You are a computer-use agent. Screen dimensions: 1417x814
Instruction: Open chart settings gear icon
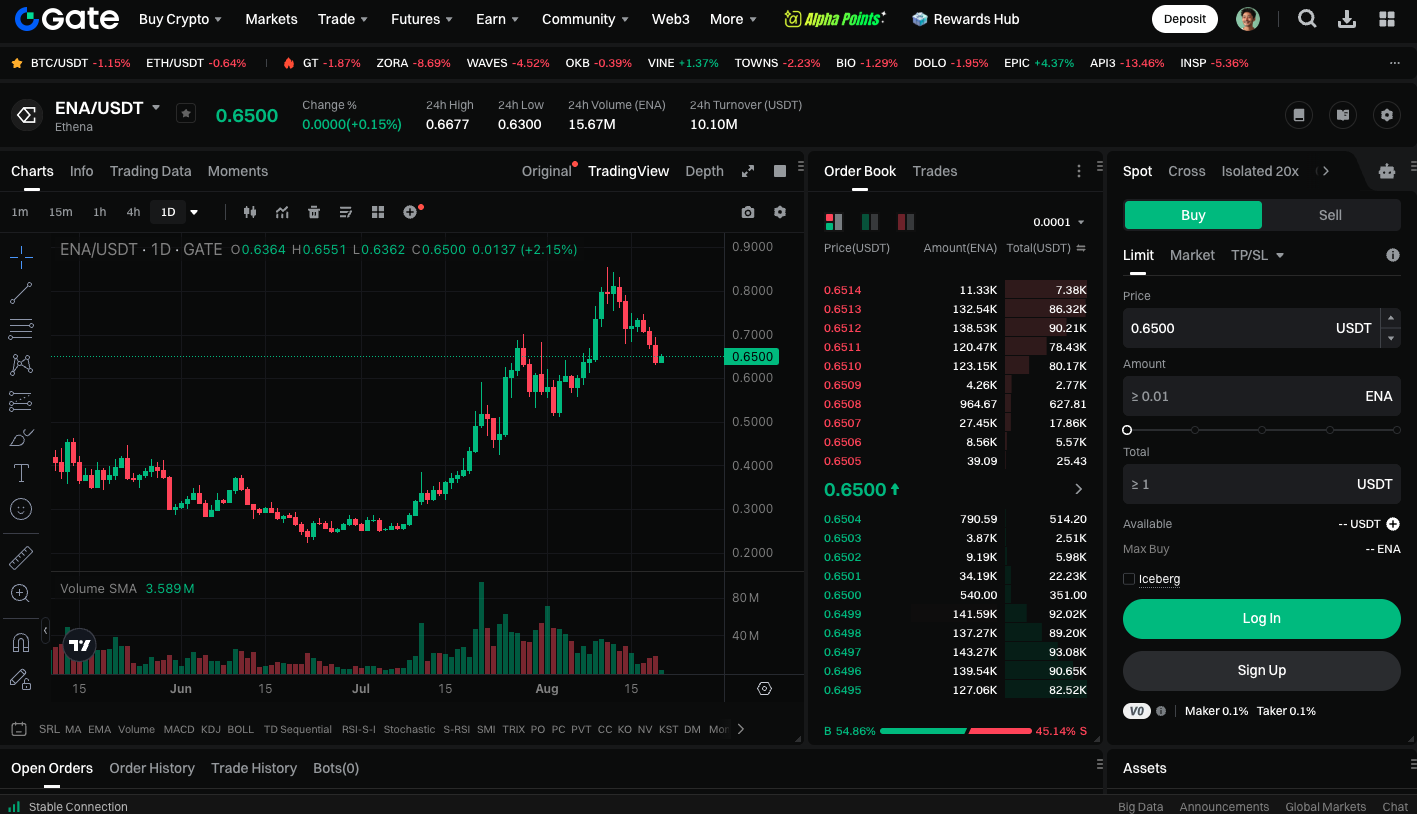tap(780, 212)
